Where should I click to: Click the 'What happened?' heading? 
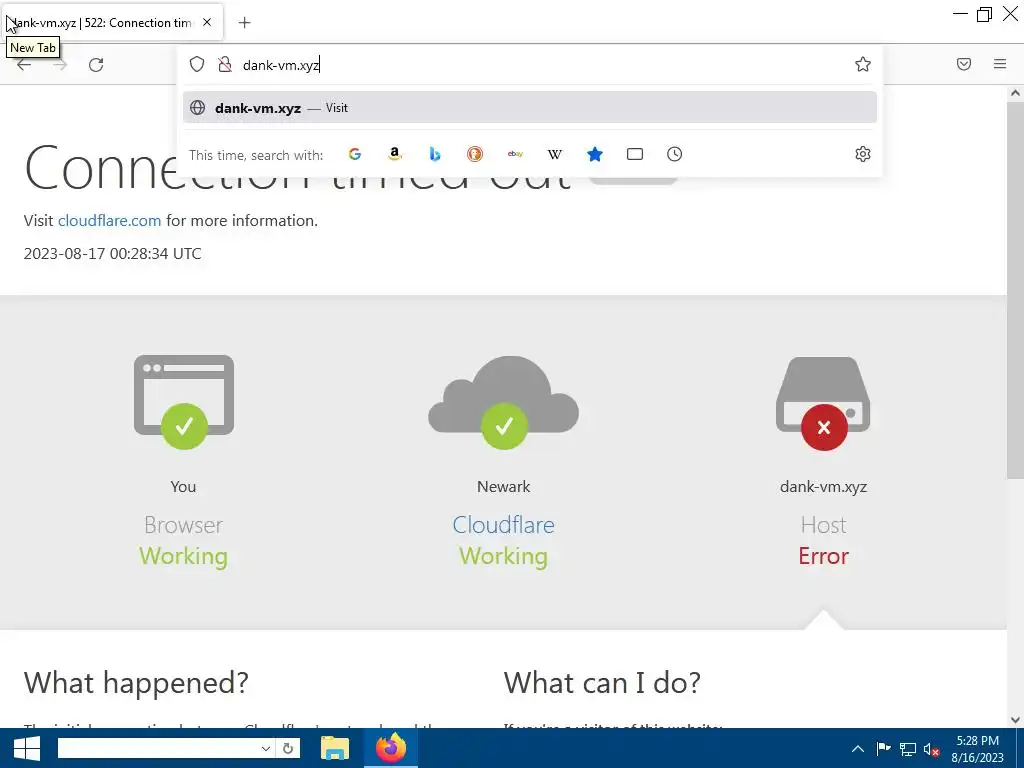[x=136, y=683]
